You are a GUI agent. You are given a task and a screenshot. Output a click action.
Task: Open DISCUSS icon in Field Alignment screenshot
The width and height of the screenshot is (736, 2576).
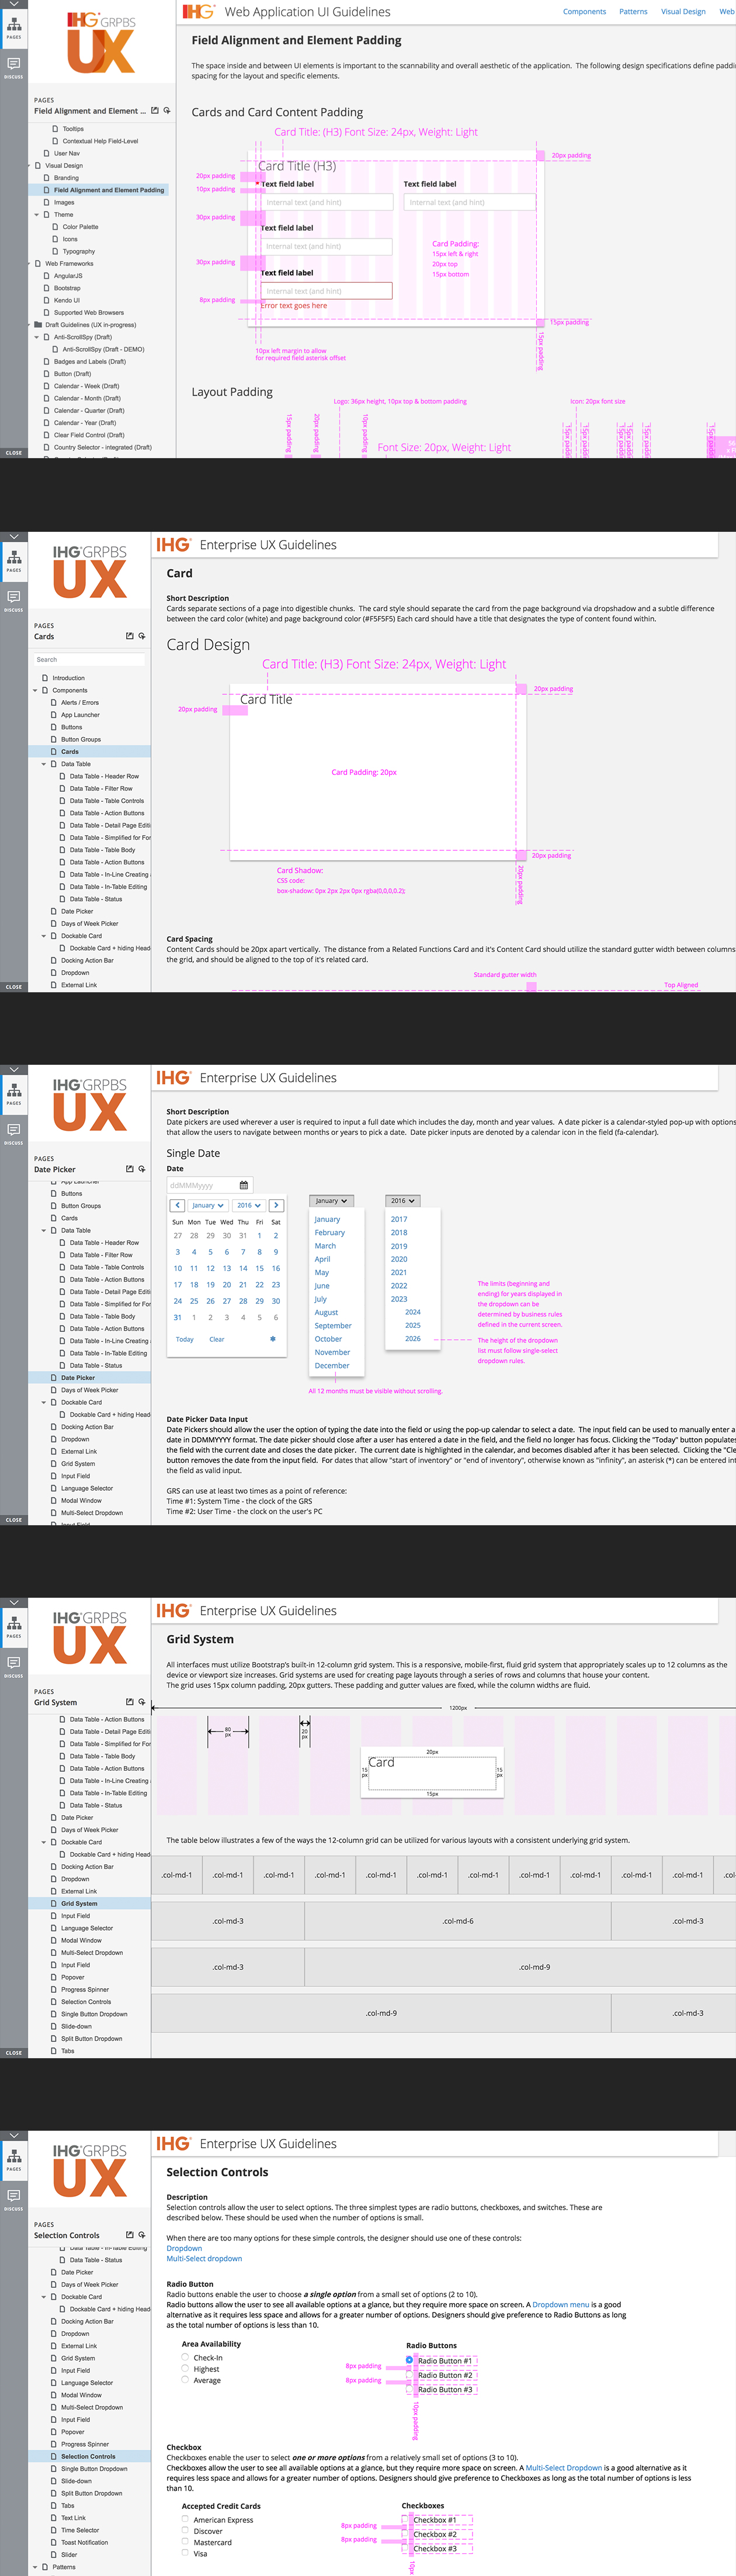[x=14, y=67]
